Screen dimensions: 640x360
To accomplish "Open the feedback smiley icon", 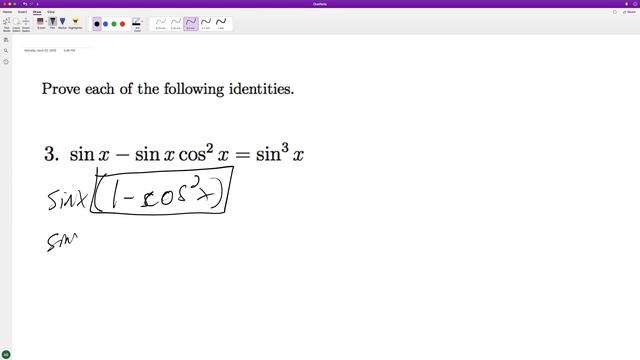I will tap(635, 4).
